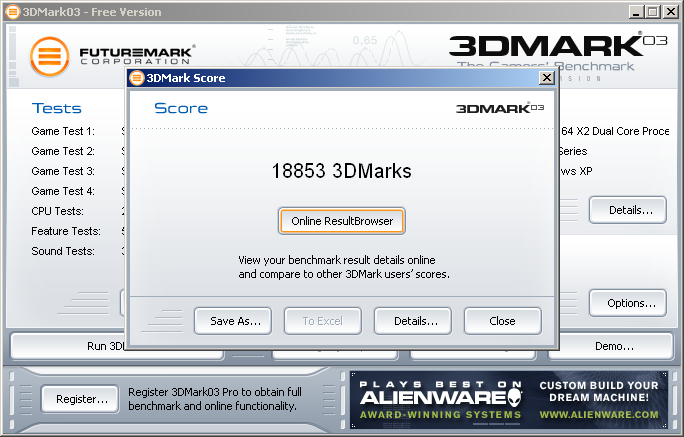Open the Online ResultBrowser

click(x=342, y=221)
